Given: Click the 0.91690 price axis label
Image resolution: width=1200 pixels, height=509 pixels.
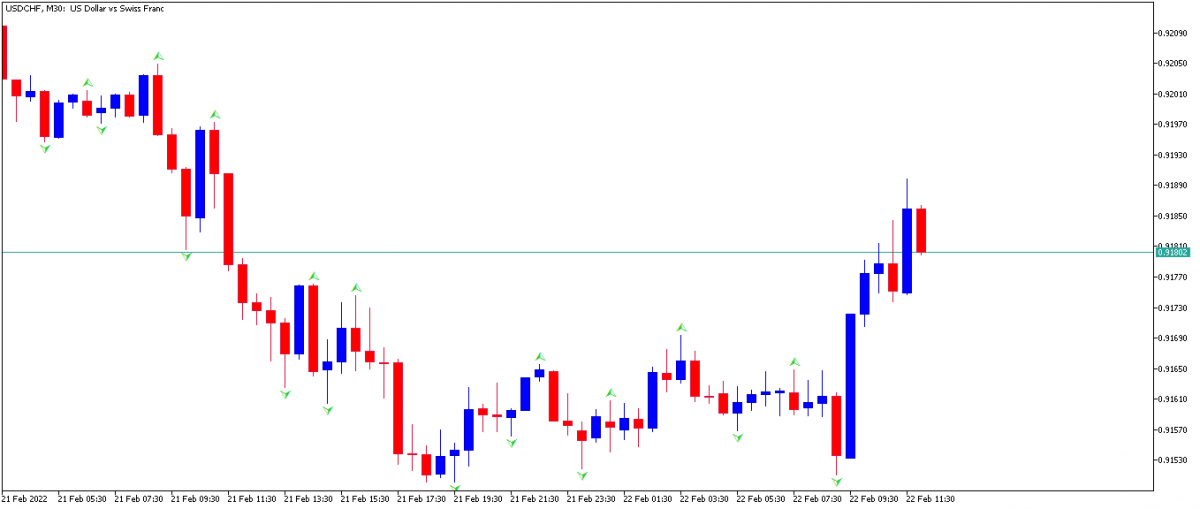Looking at the screenshot, I should (x=1172, y=338).
